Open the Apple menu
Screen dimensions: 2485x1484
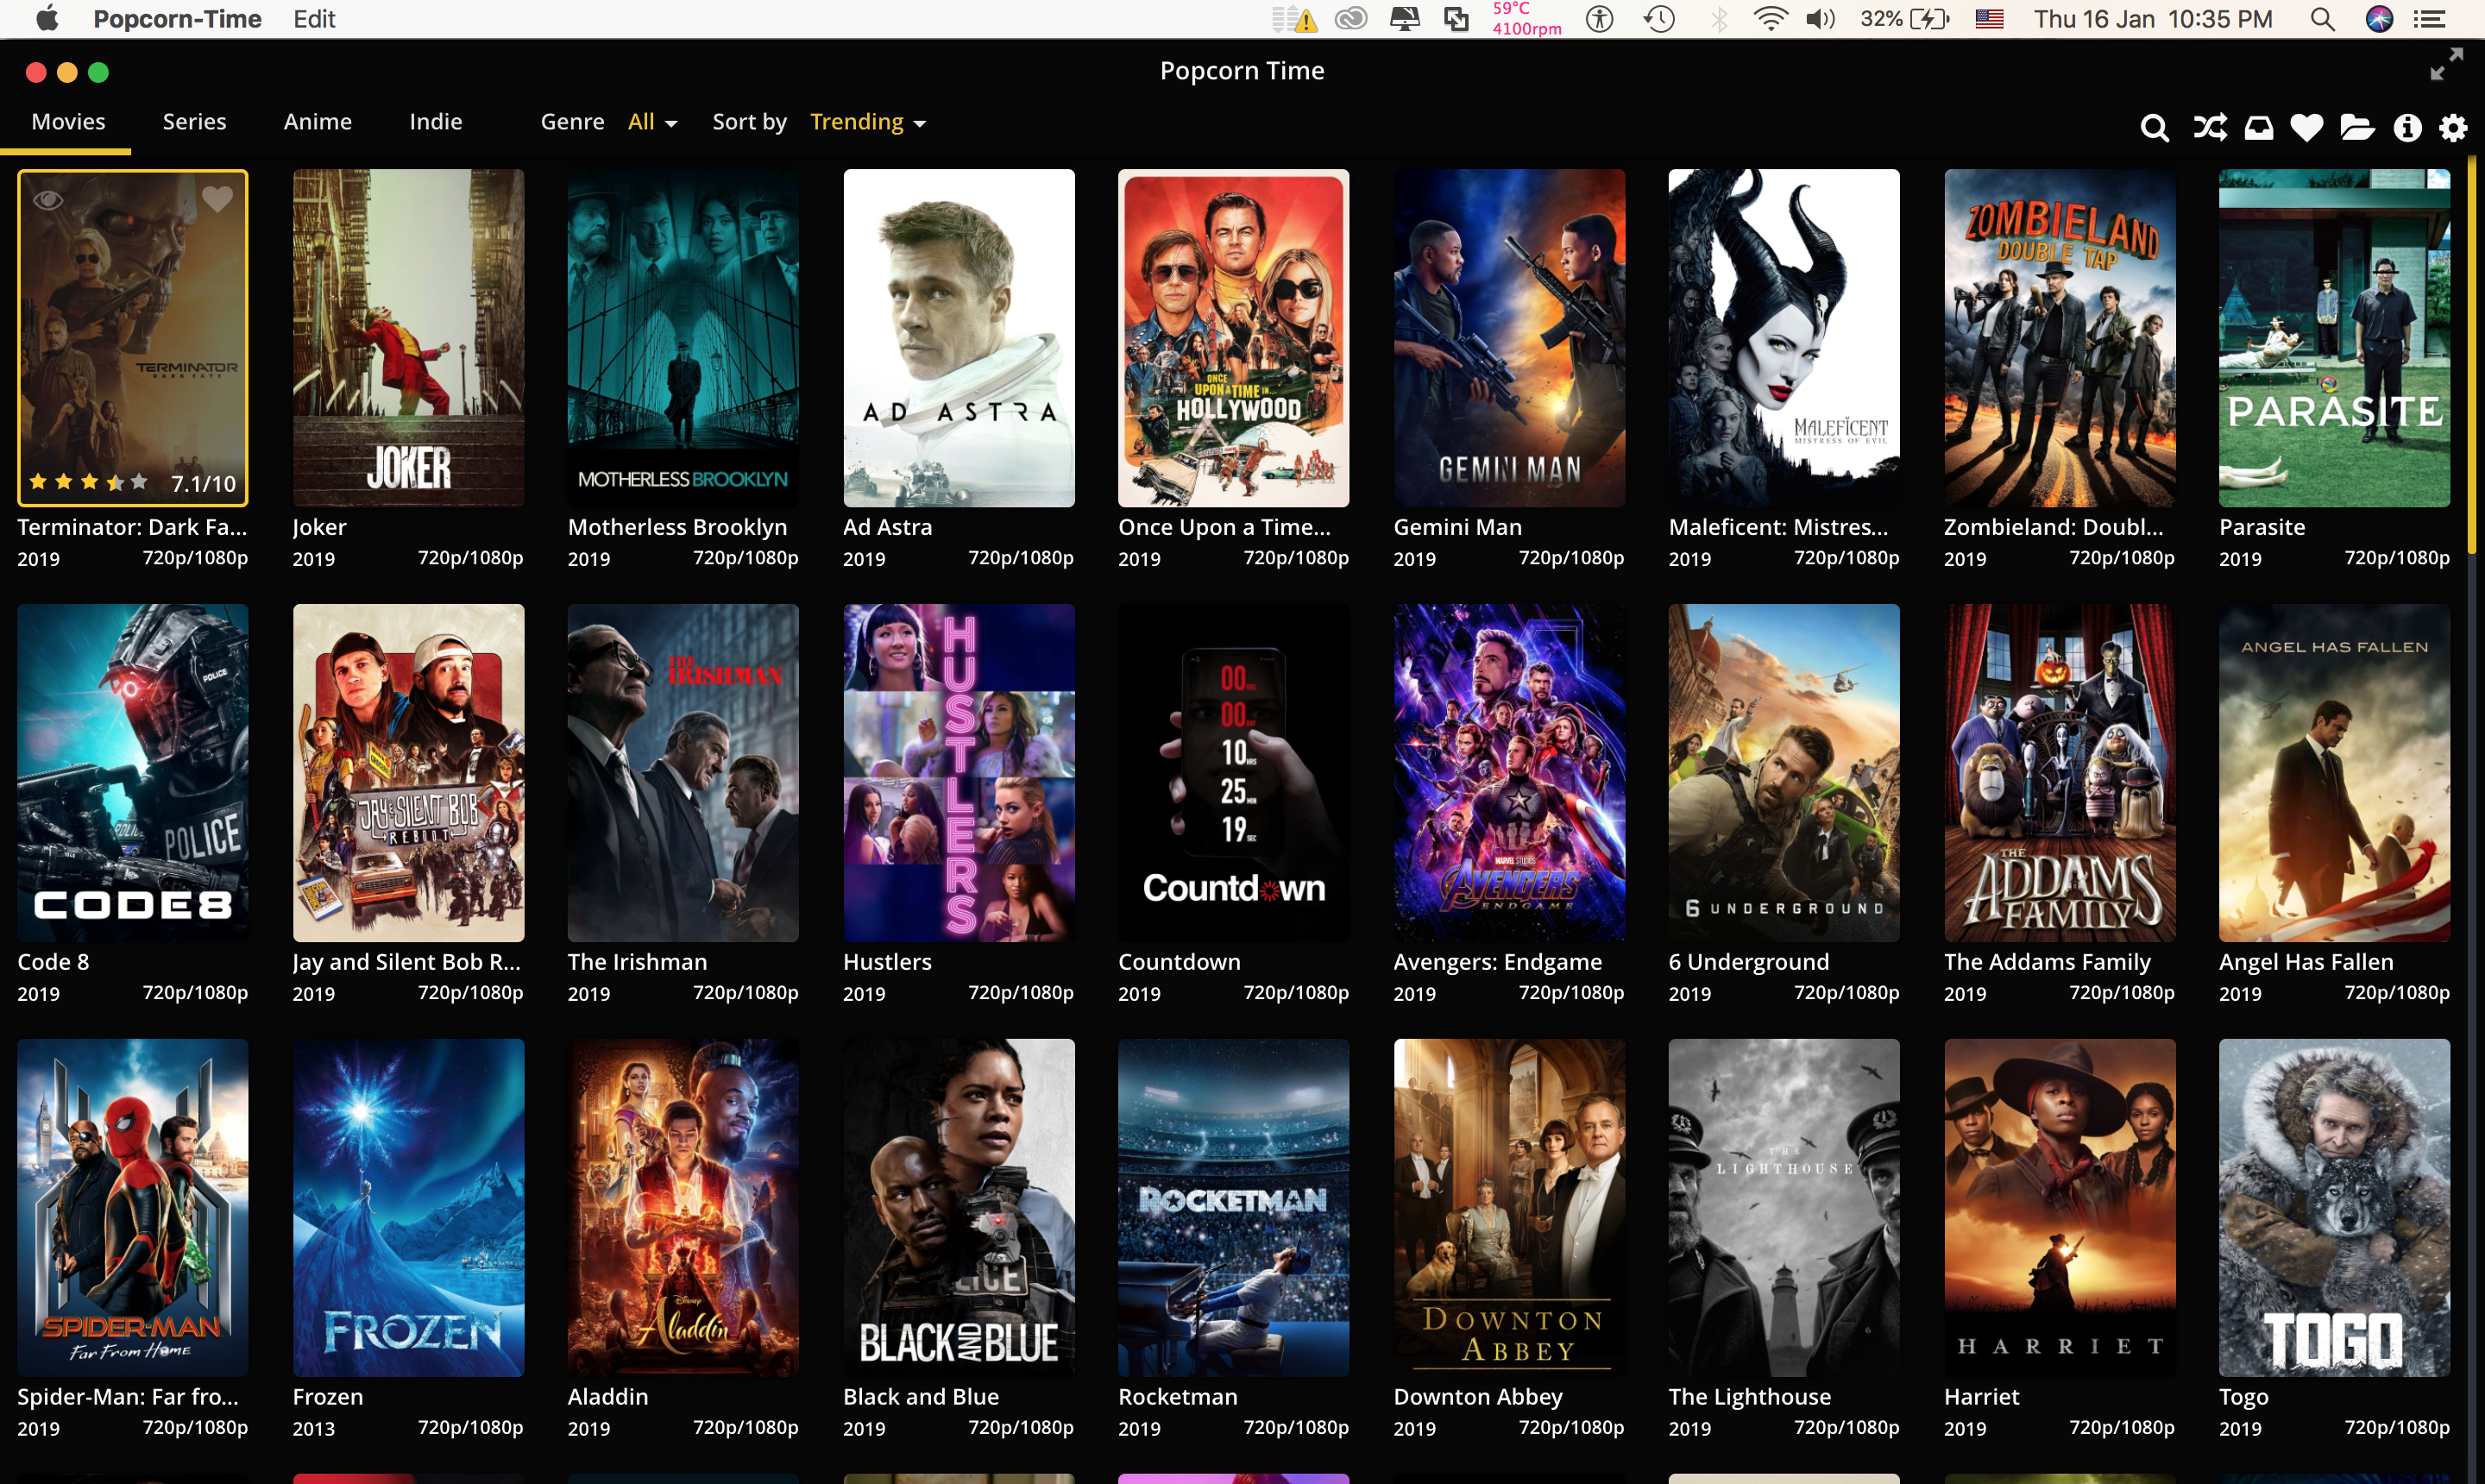tap(46, 18)
